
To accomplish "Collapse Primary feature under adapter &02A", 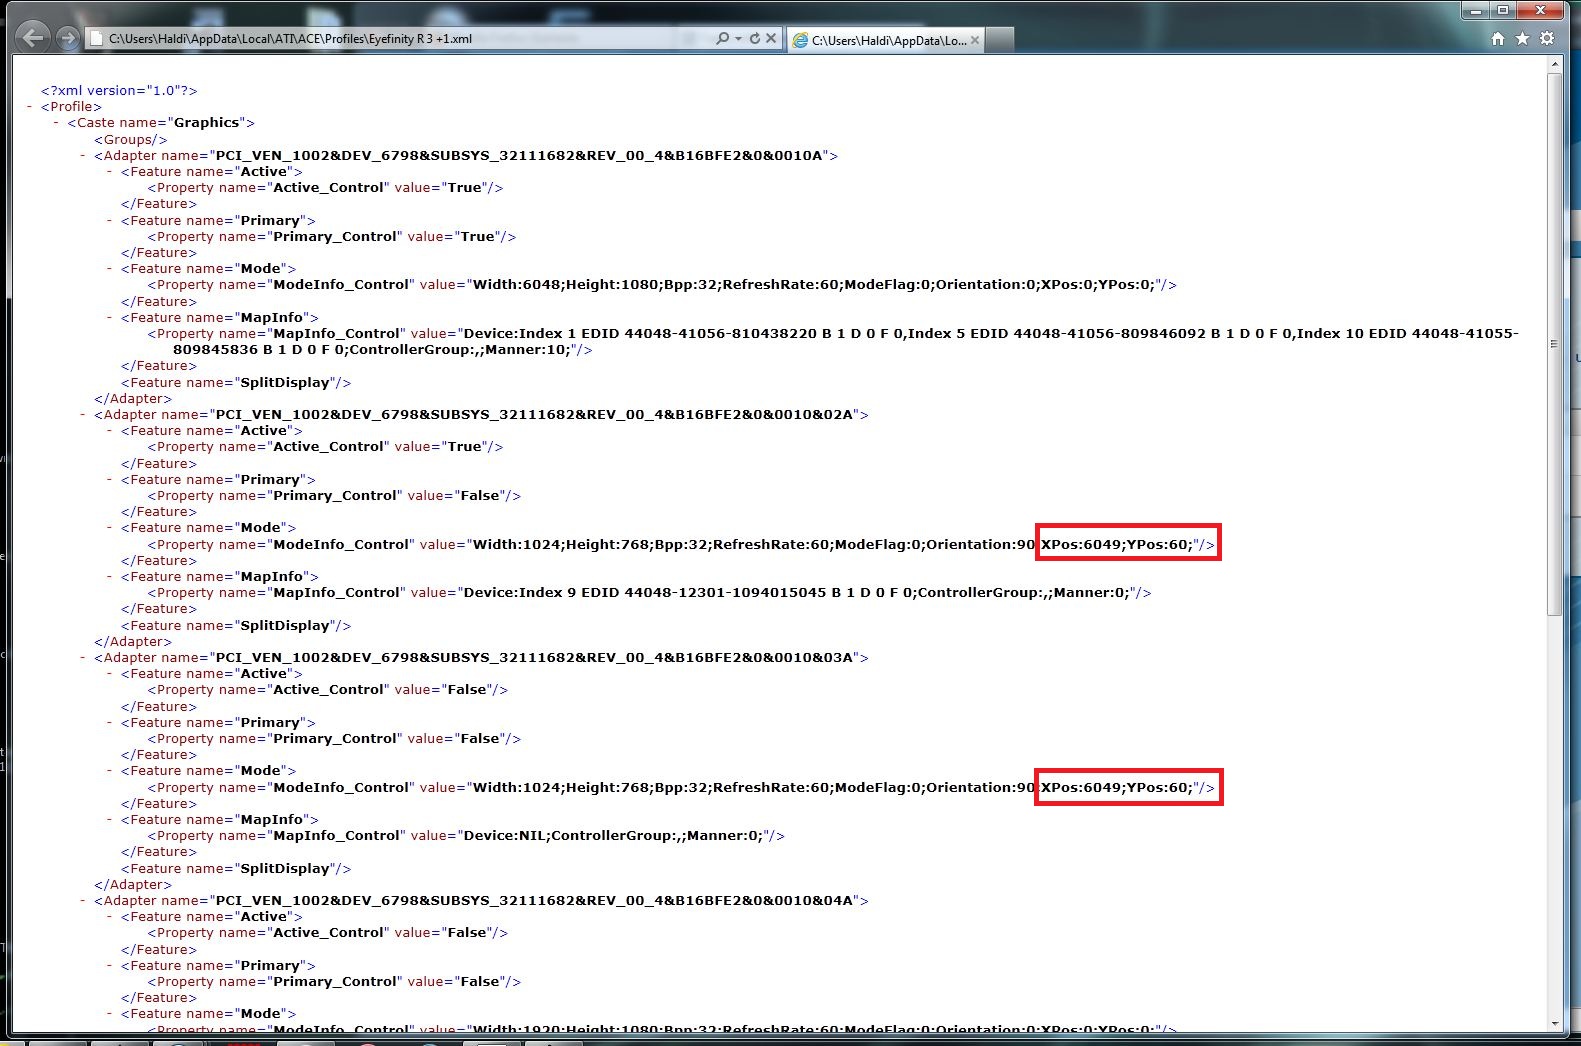I will (110, 479).
